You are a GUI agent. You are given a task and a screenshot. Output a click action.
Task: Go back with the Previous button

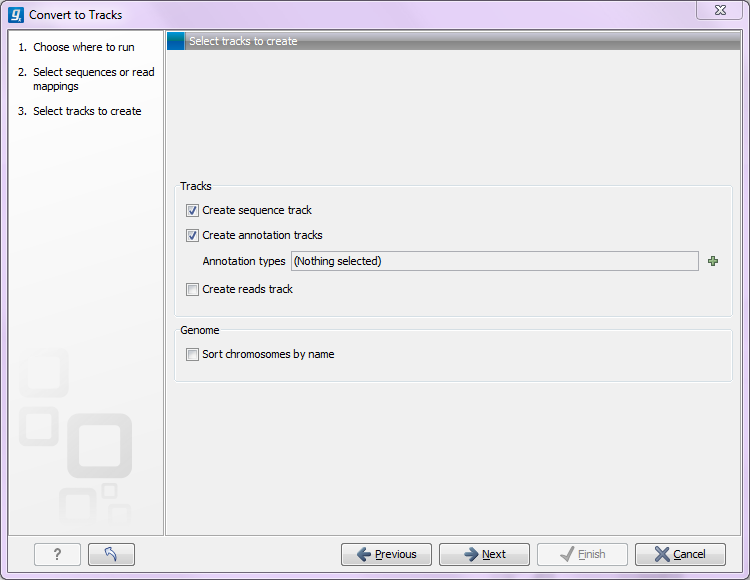point(386,554)
